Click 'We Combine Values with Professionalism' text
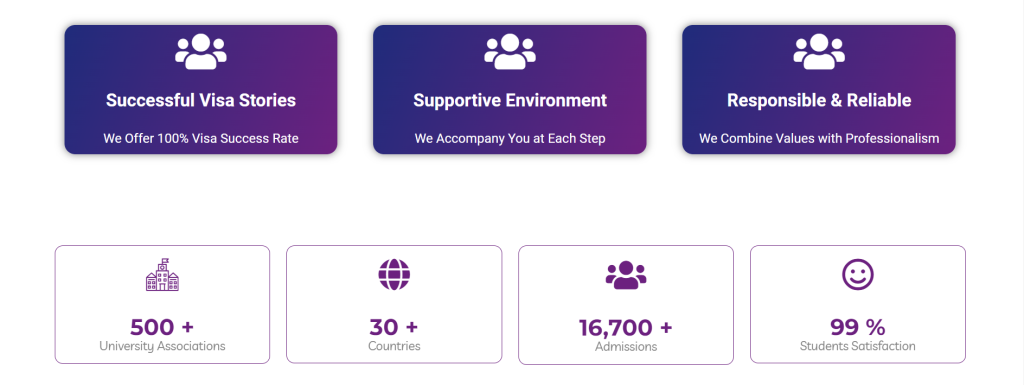The width and height of the screenshot is (1024, 385). click(x=819, y=139)
